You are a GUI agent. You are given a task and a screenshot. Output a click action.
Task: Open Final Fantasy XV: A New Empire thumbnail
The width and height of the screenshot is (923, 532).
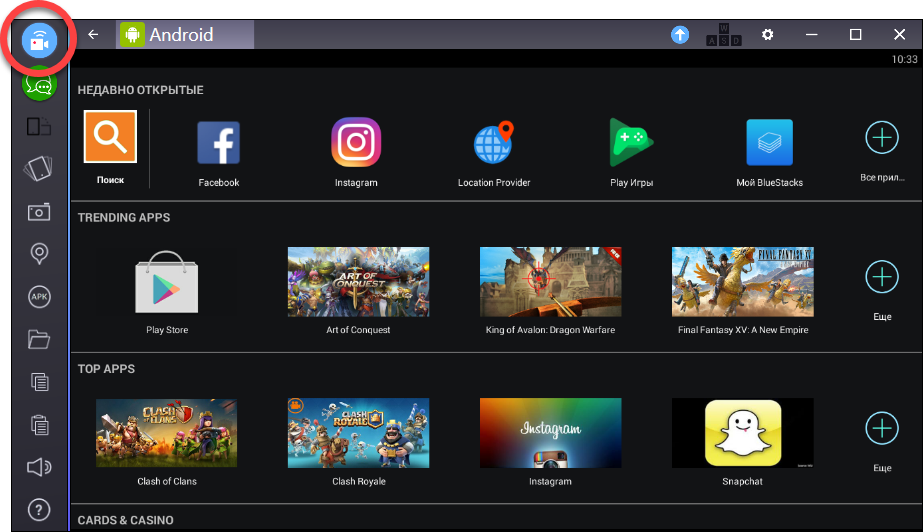point(743,282)
